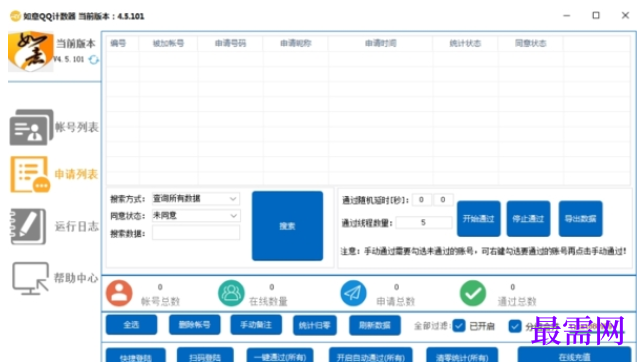This screenshot has height=362, width=643.
Task: Open the 搜索方式 dropdown
Action: [x=196, y=199]
